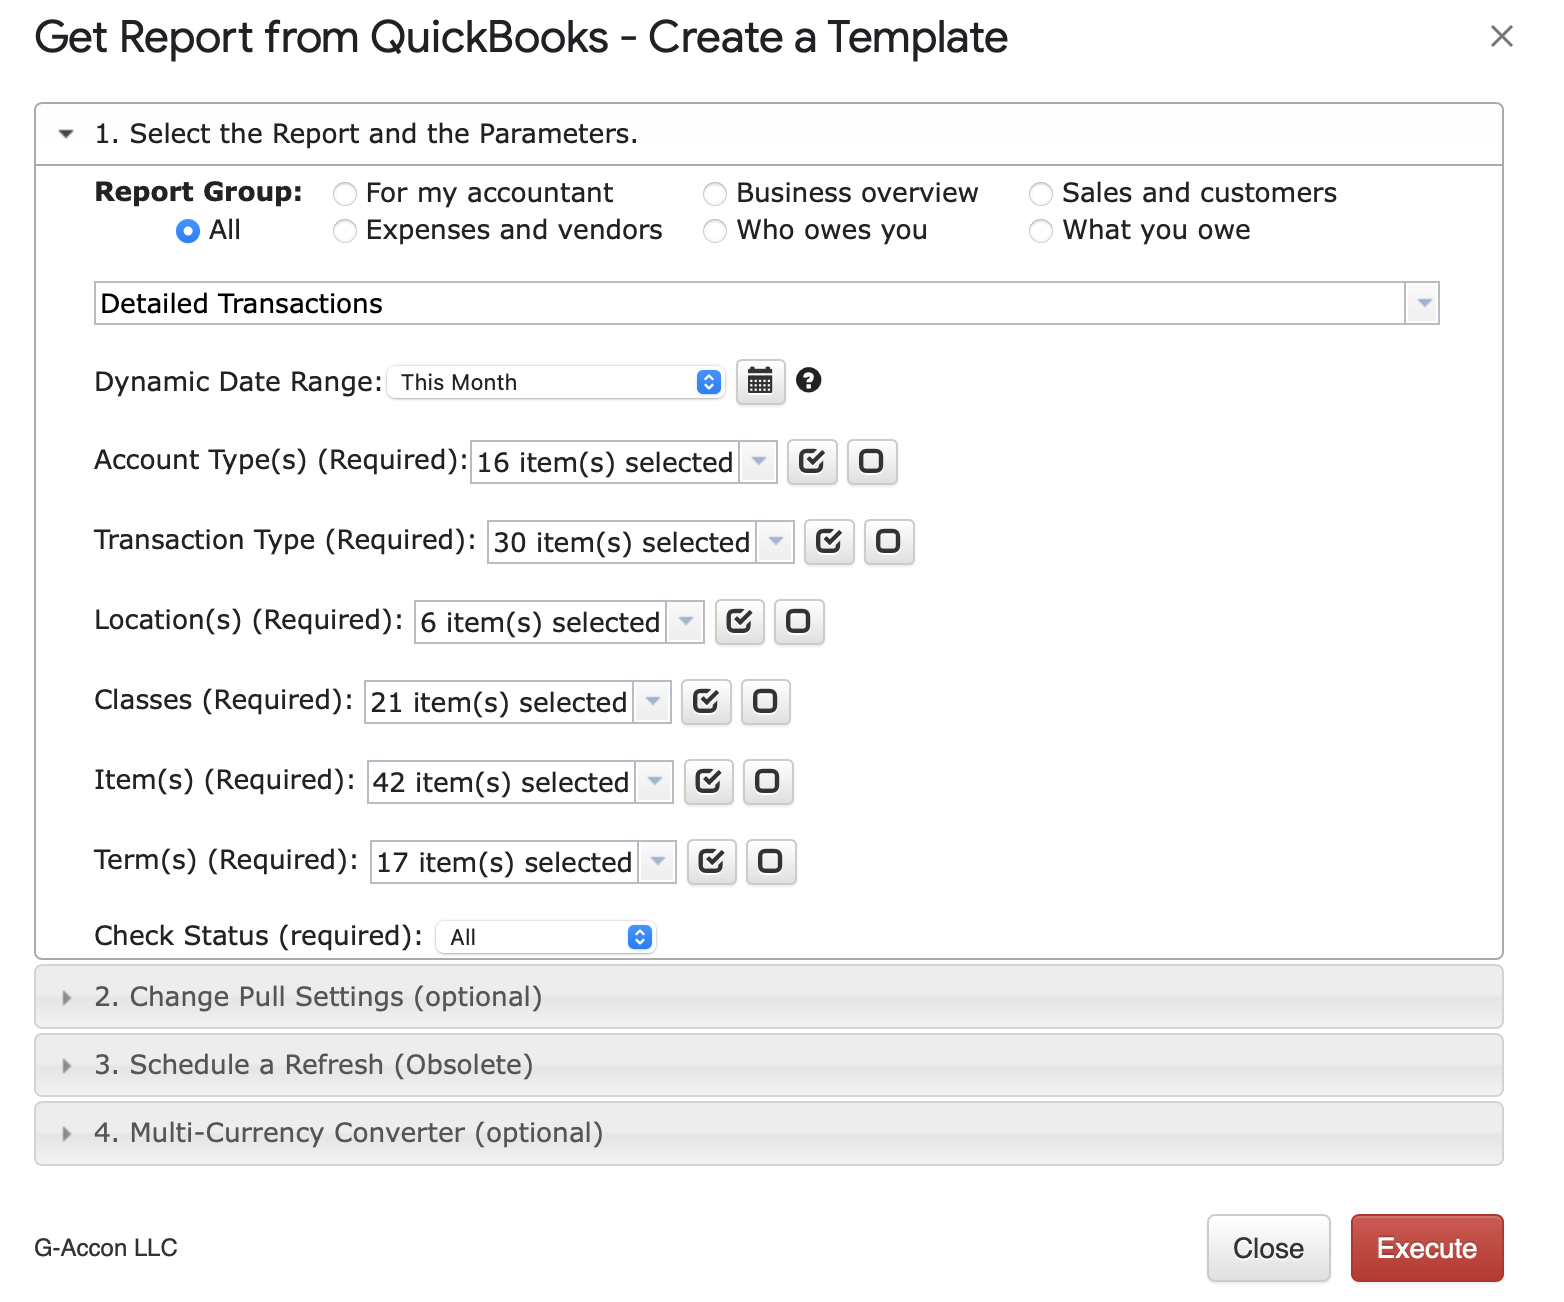The width and height of the screenshot is (1564, 1302).
Task: Choose the 'For my accountant' report group
Action: click(x=345, y=193)
